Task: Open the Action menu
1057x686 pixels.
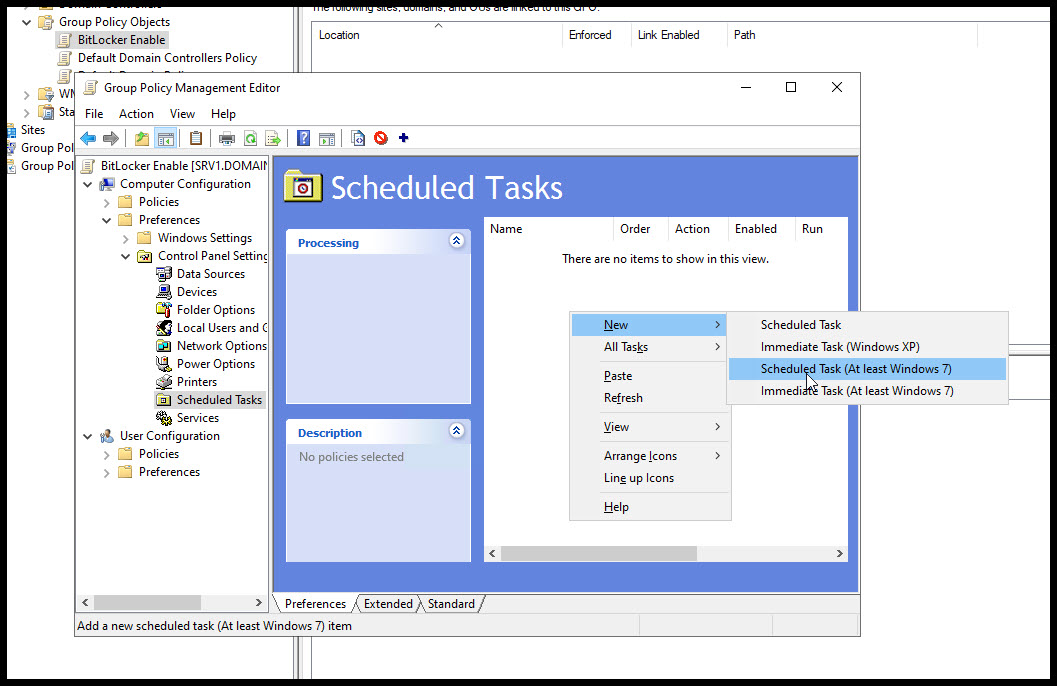Action: [135, 113]
